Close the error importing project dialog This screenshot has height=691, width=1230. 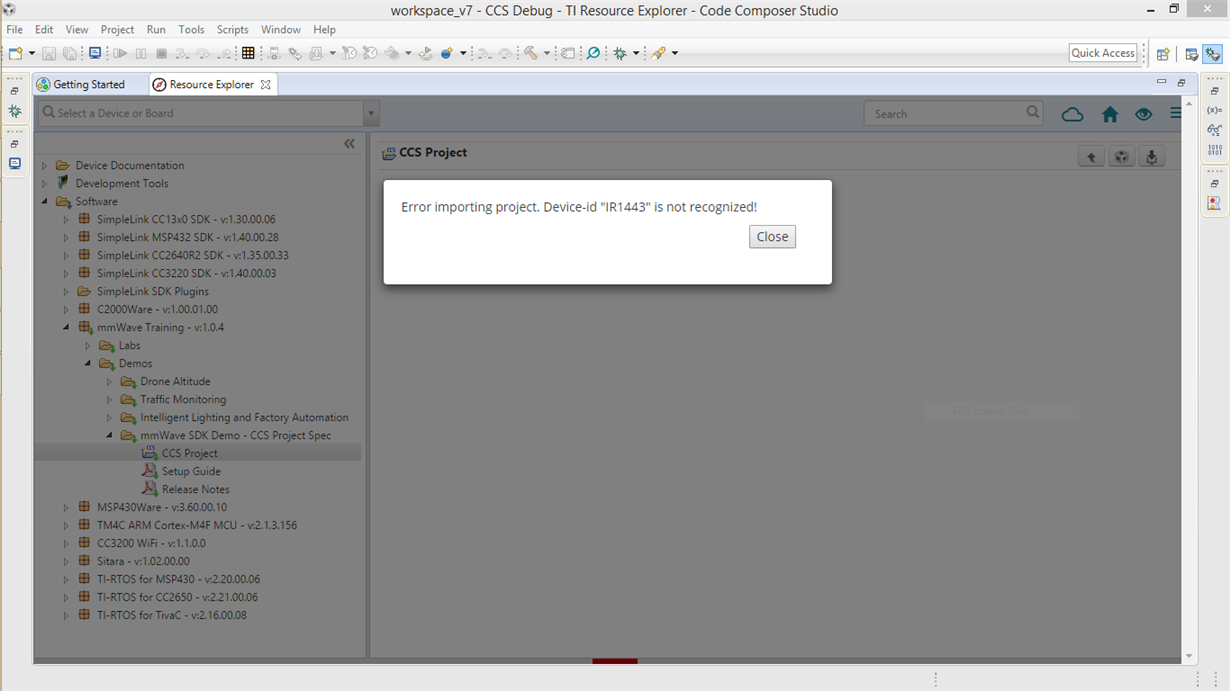click(x=772, y=237)
